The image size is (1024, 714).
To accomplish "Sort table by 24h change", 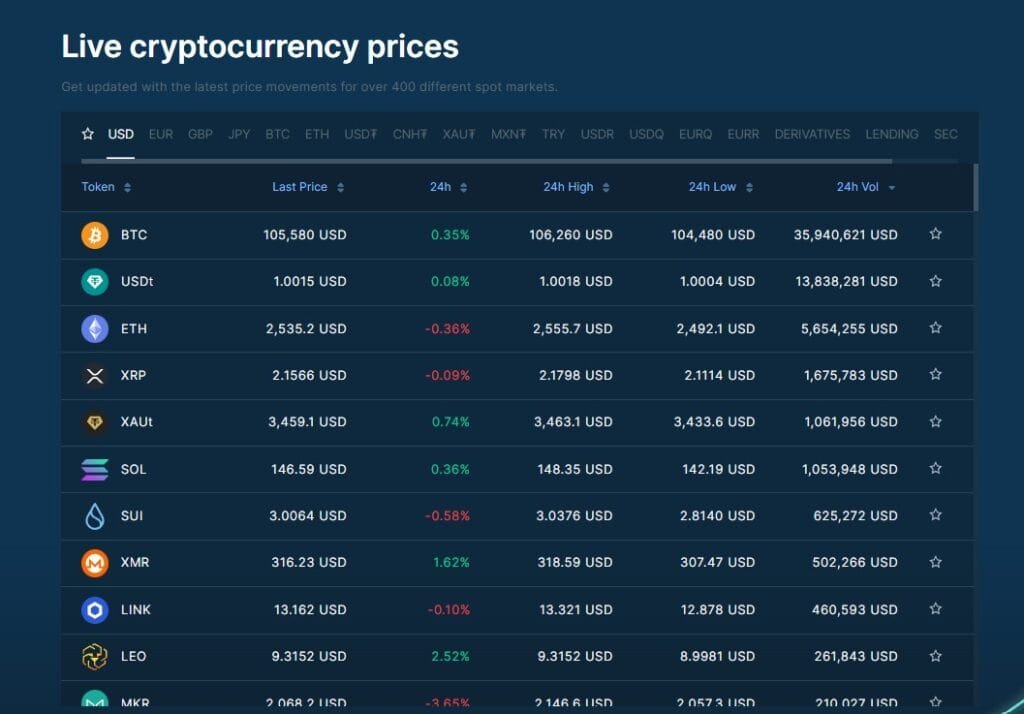I will 448,187.
